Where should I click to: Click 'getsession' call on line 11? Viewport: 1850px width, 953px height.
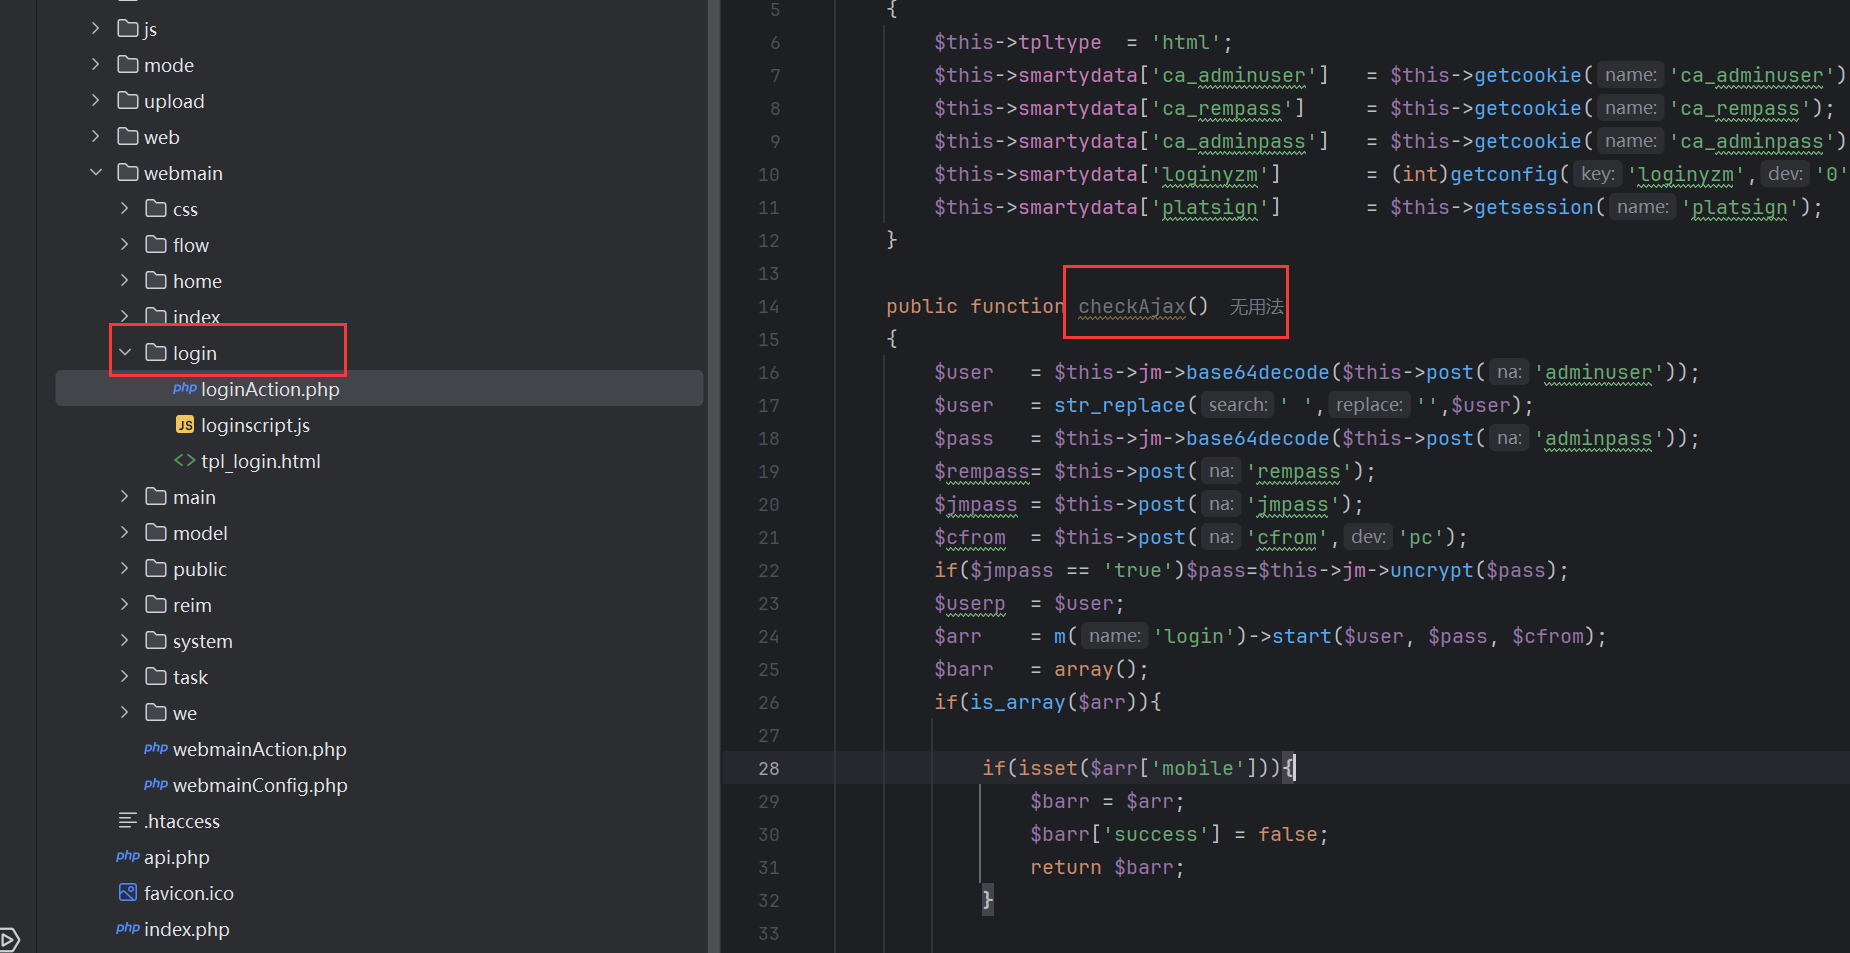pyautogui.click(x=1533, y=207)
